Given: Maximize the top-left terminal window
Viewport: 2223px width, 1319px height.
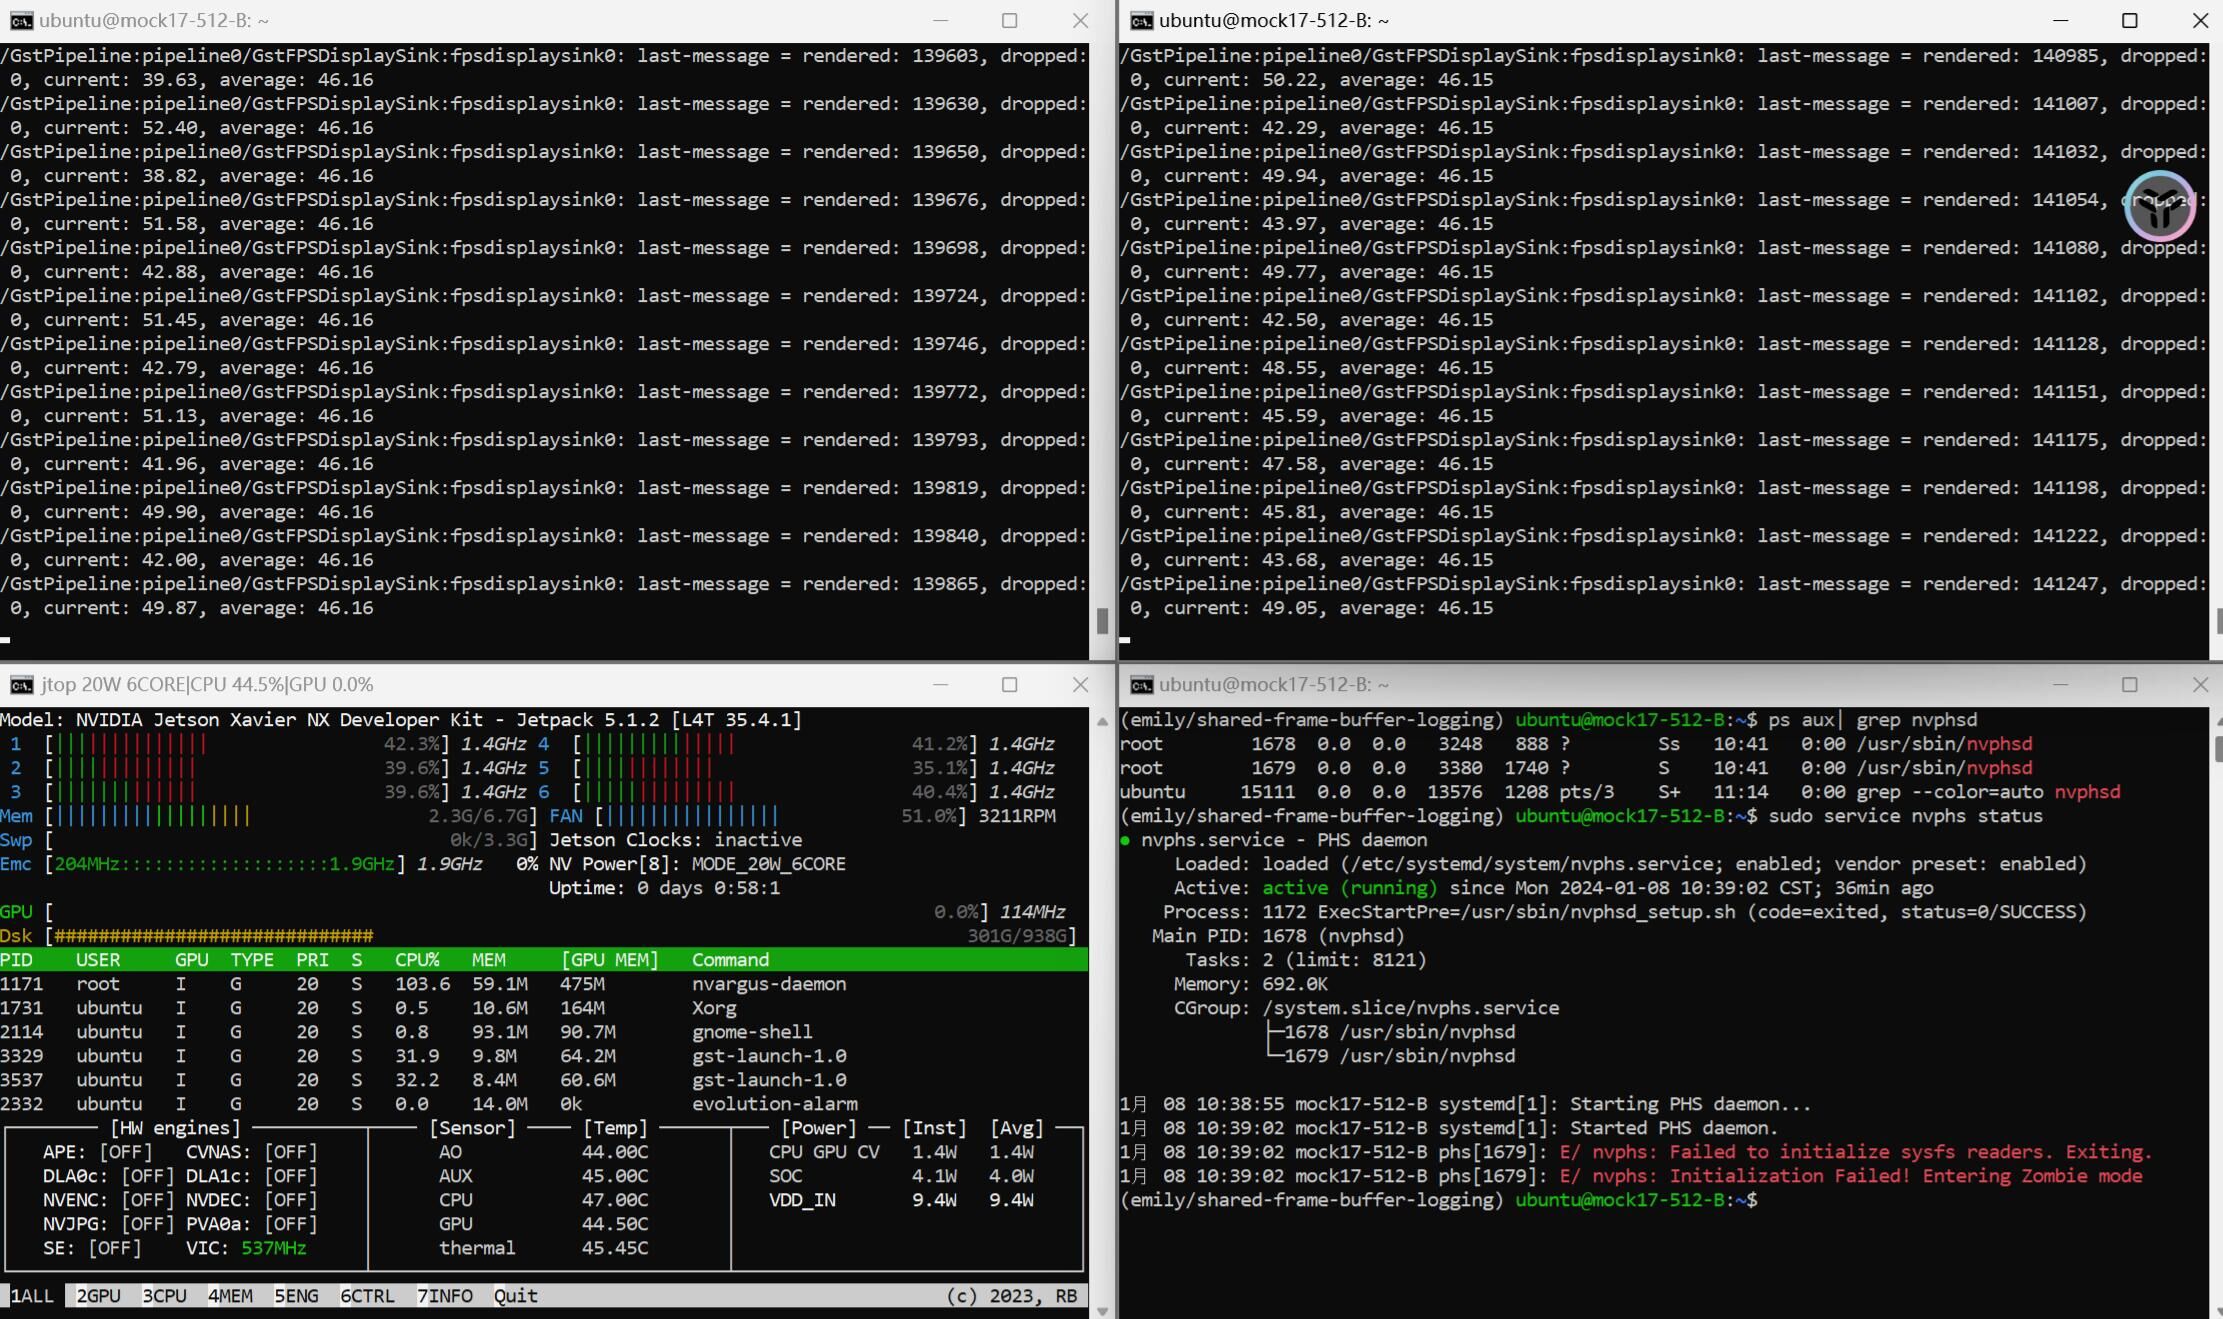Looking at the screenshot, I should tap(1010, 21).
